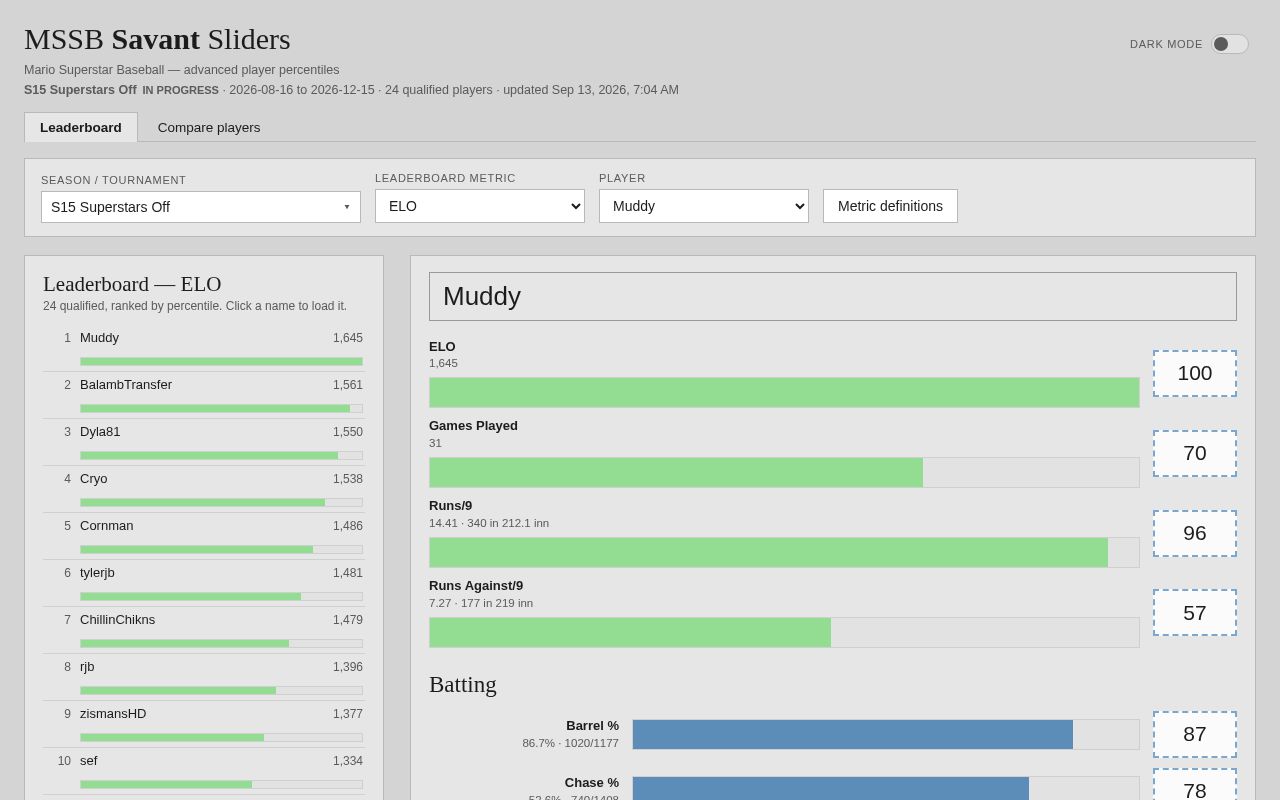The image size is (1280, 800).
Task: Click tylerjb's score 1,481
Action: tap(348, 573)
